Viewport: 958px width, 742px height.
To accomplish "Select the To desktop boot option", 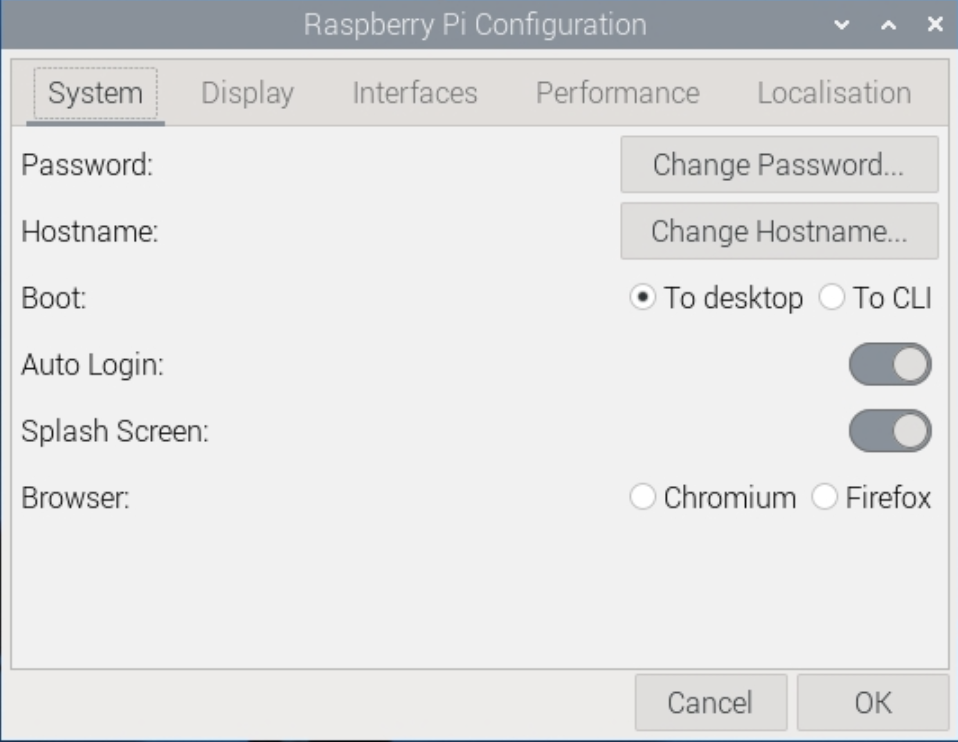I will tap(716, 298).
